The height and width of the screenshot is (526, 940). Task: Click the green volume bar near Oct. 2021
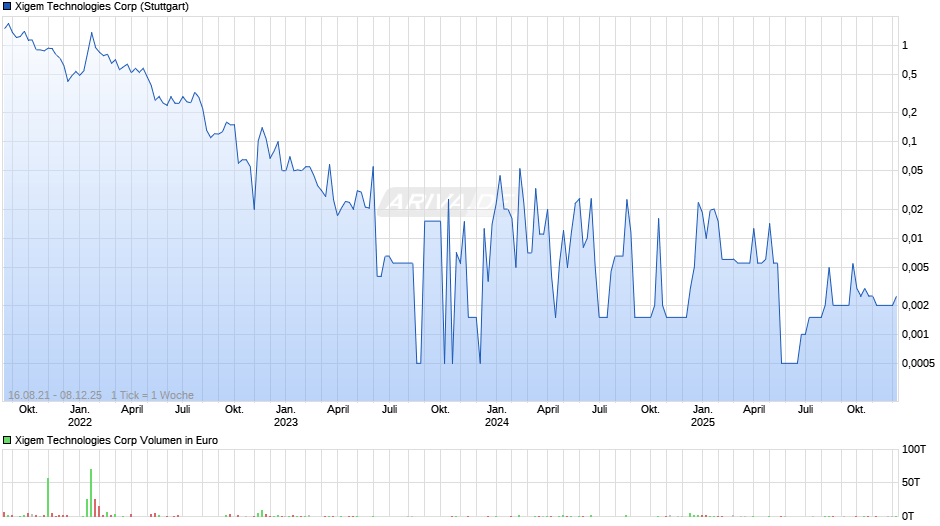pyautogui.click(x=48, y=497)
